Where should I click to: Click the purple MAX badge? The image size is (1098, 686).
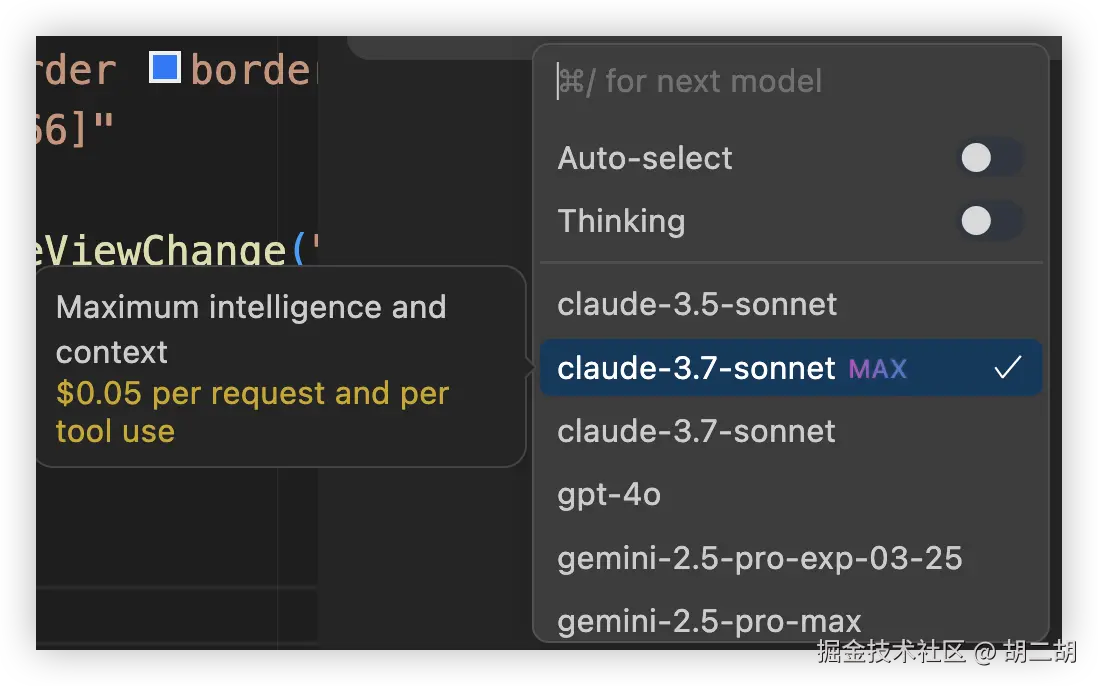(x=877, y=369)
